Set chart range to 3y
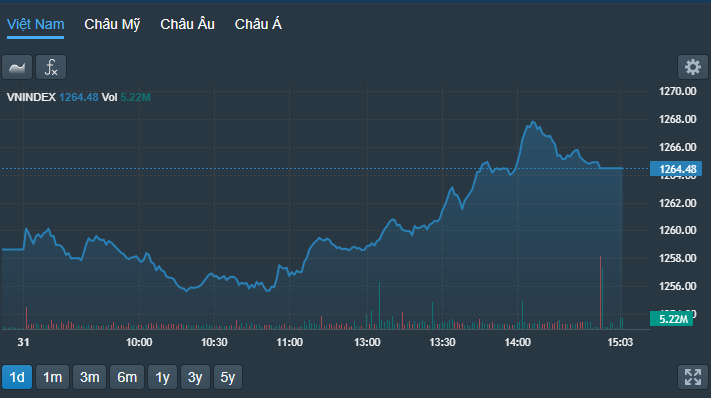The height and width of the screenshot is (398, 711). coord(195,377)
